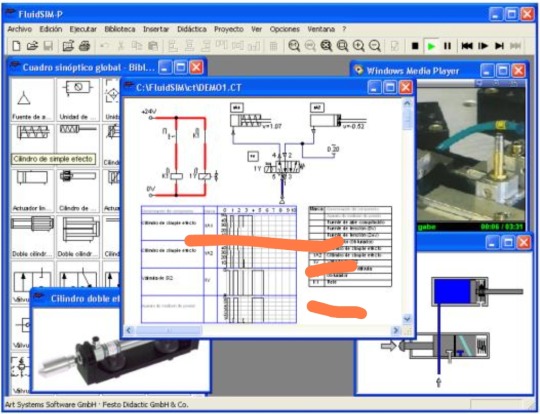Stop the simulation with the black square

pos(415,45)
